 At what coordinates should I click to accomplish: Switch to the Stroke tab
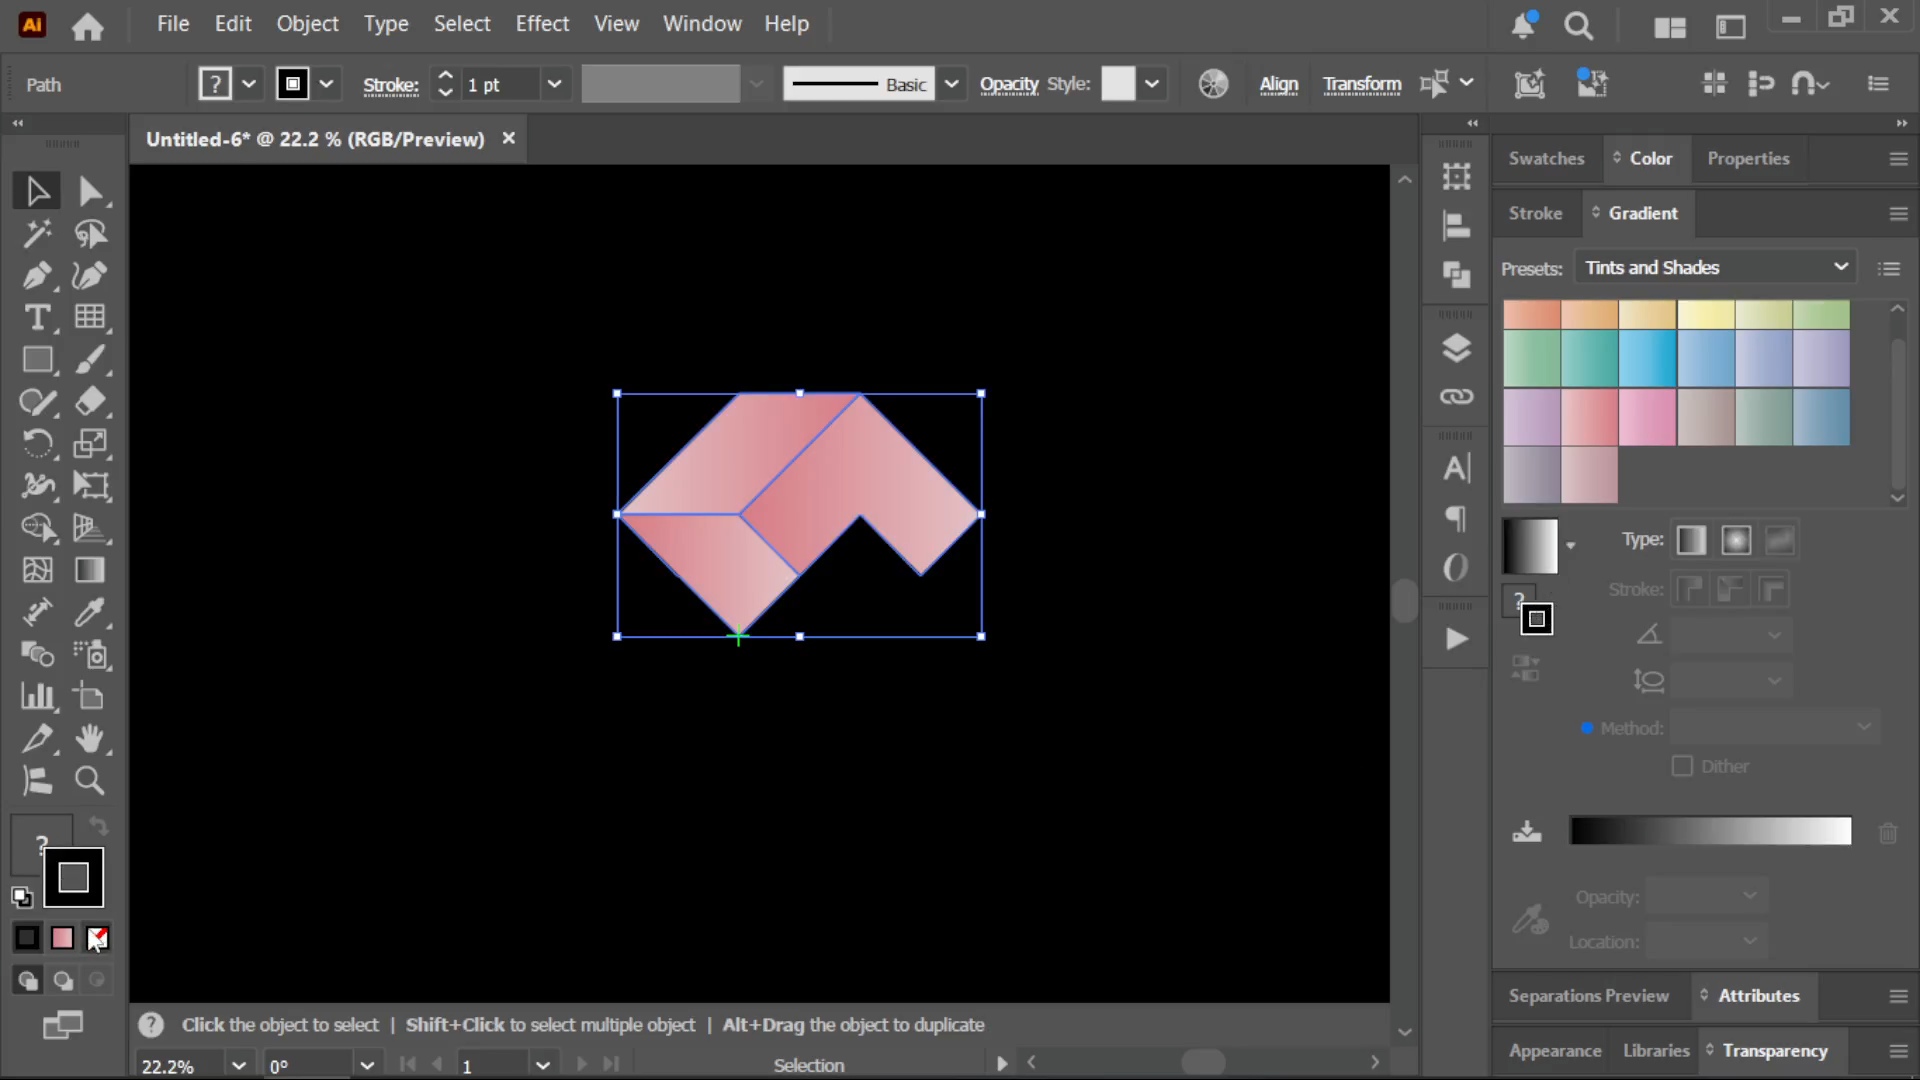tap(1535, 213)
